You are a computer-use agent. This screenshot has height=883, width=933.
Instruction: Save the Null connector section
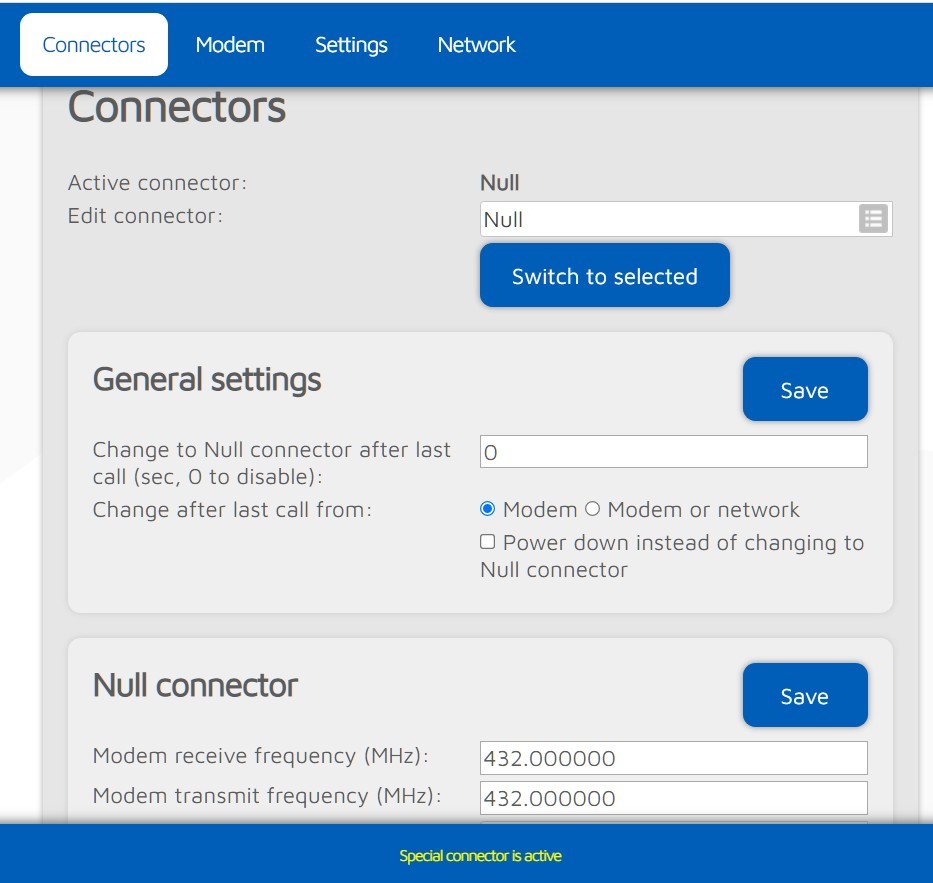pyautogui.click(x=804, y=696)
